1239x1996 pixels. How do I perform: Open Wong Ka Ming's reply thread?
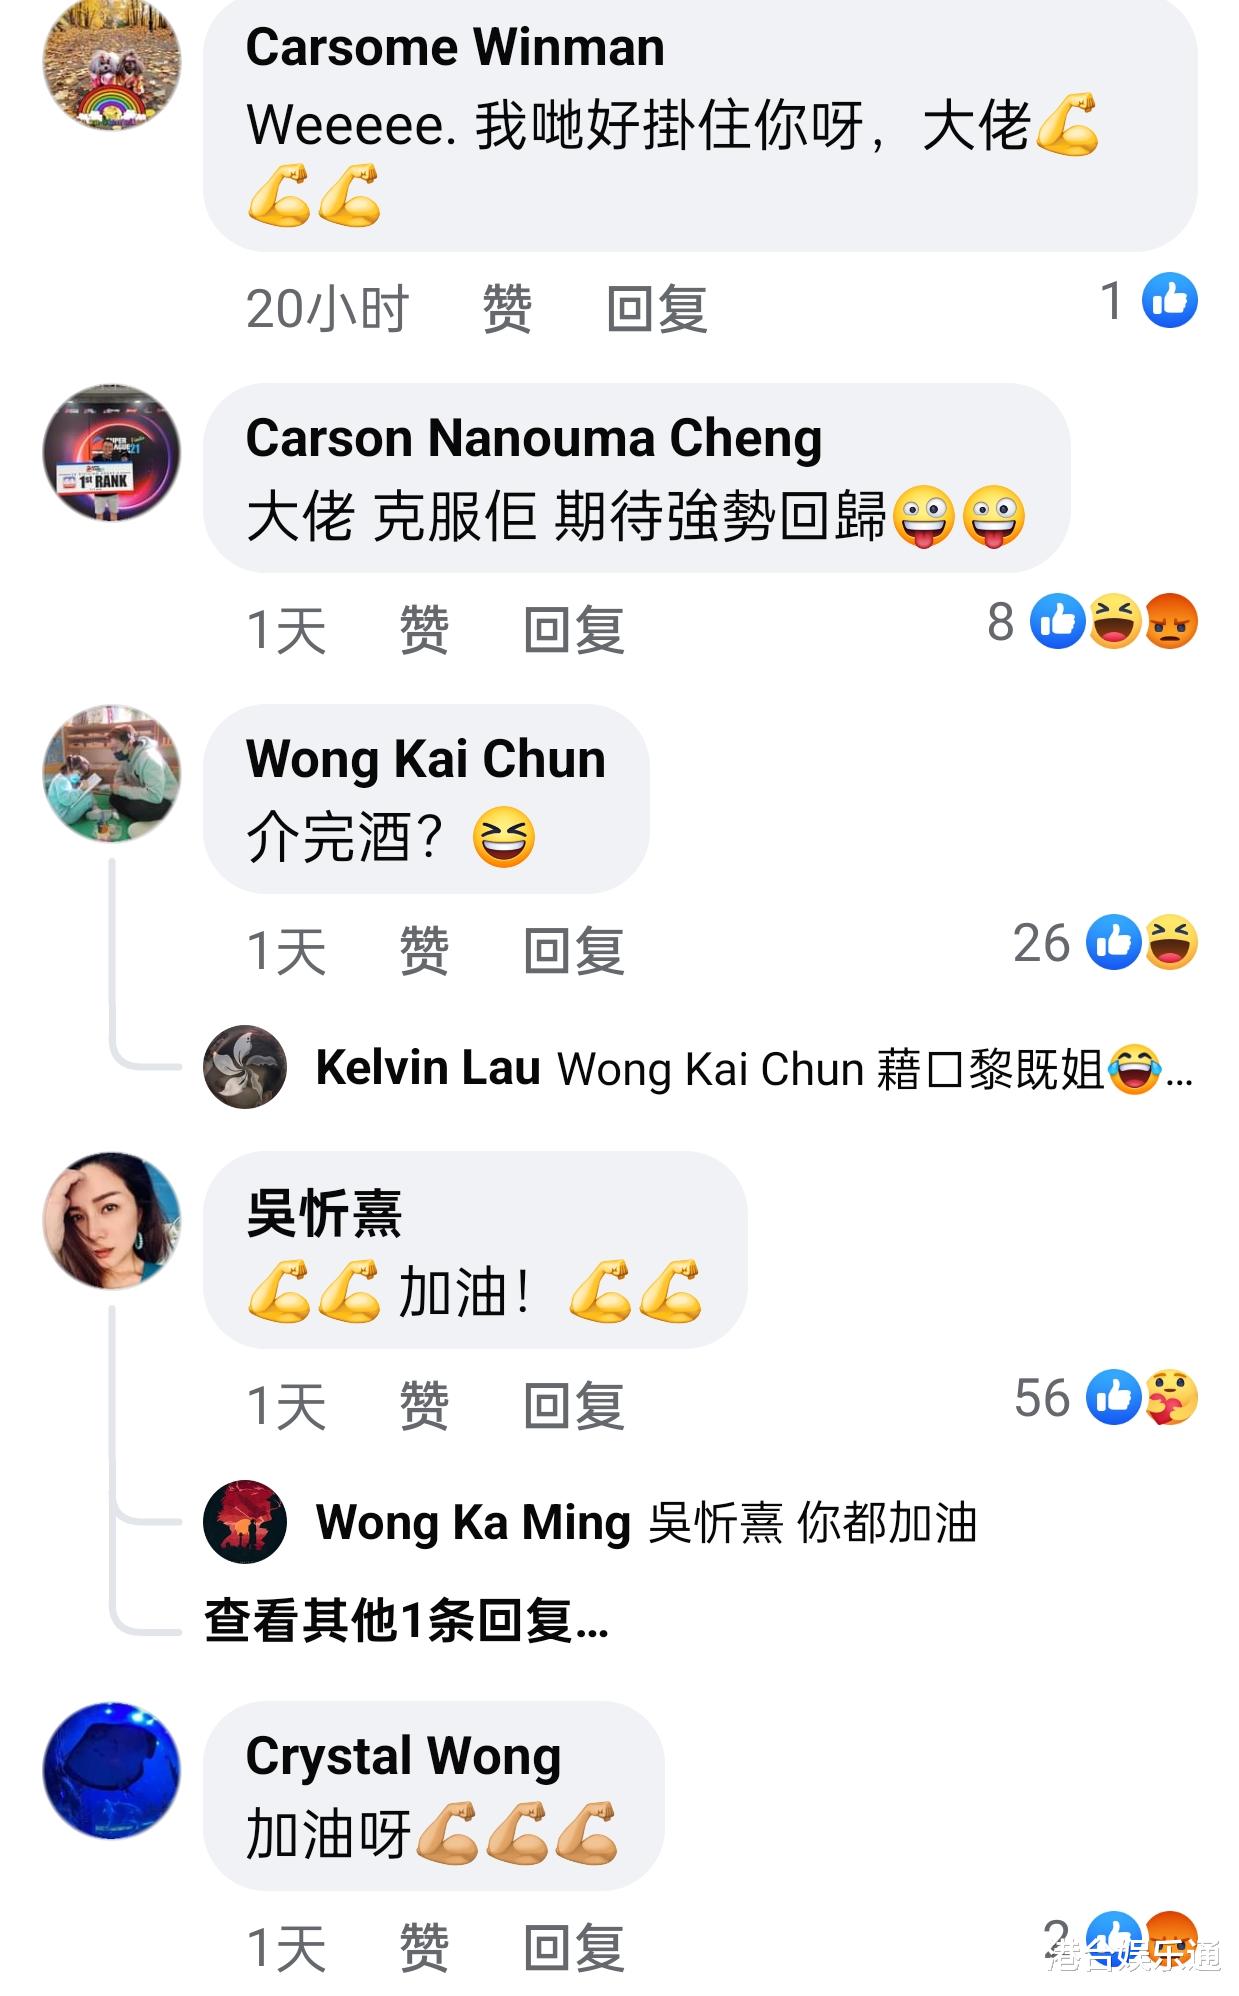click(646, 1523)
